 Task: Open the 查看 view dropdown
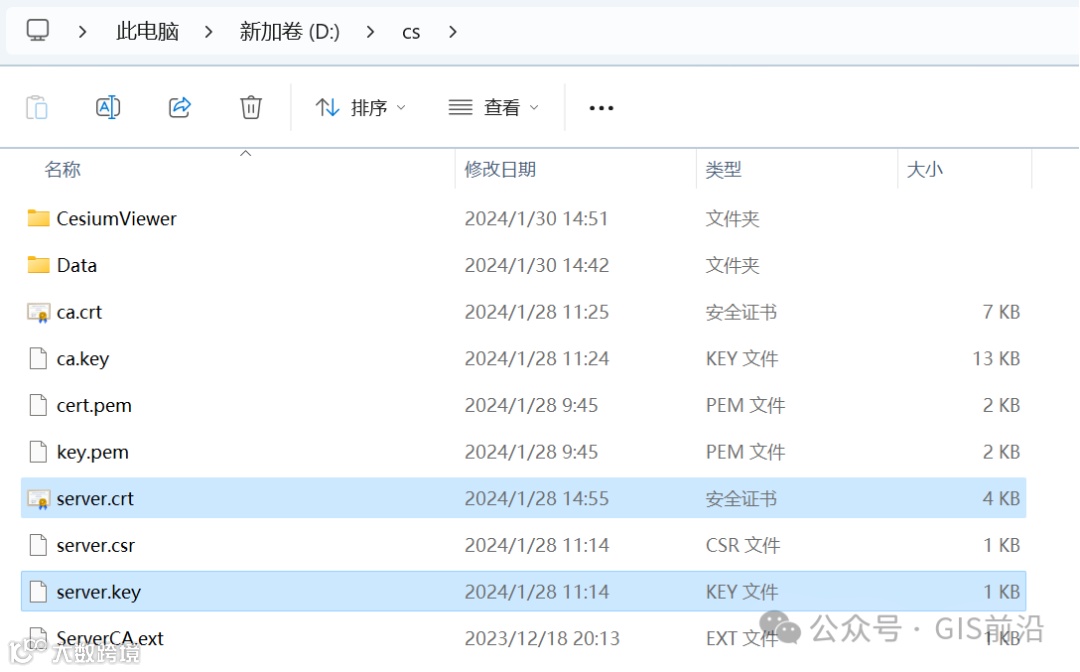(493, 107)
